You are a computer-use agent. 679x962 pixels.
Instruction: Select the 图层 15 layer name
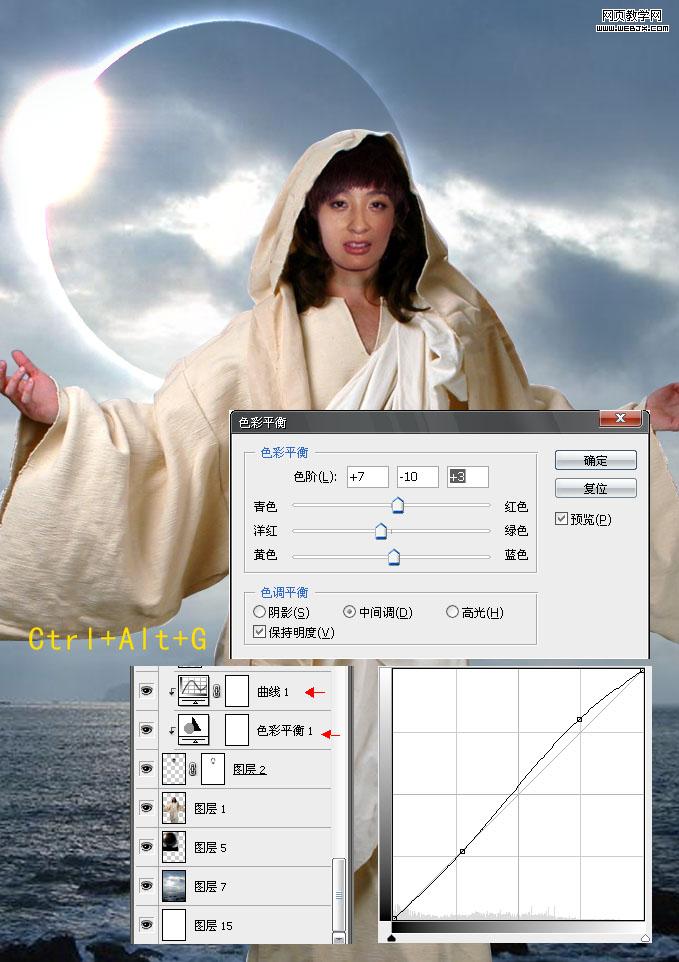point(213,925)
